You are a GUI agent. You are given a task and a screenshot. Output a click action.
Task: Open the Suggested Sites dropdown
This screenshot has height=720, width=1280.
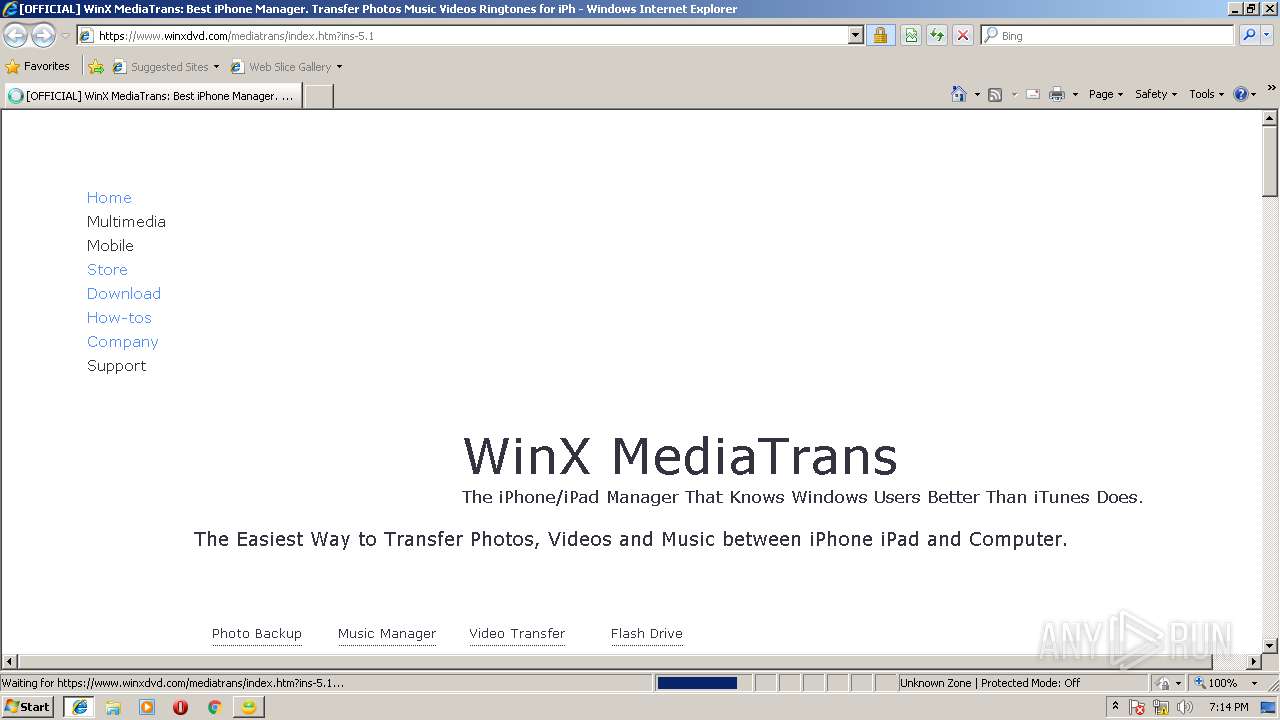pos(166,67)
